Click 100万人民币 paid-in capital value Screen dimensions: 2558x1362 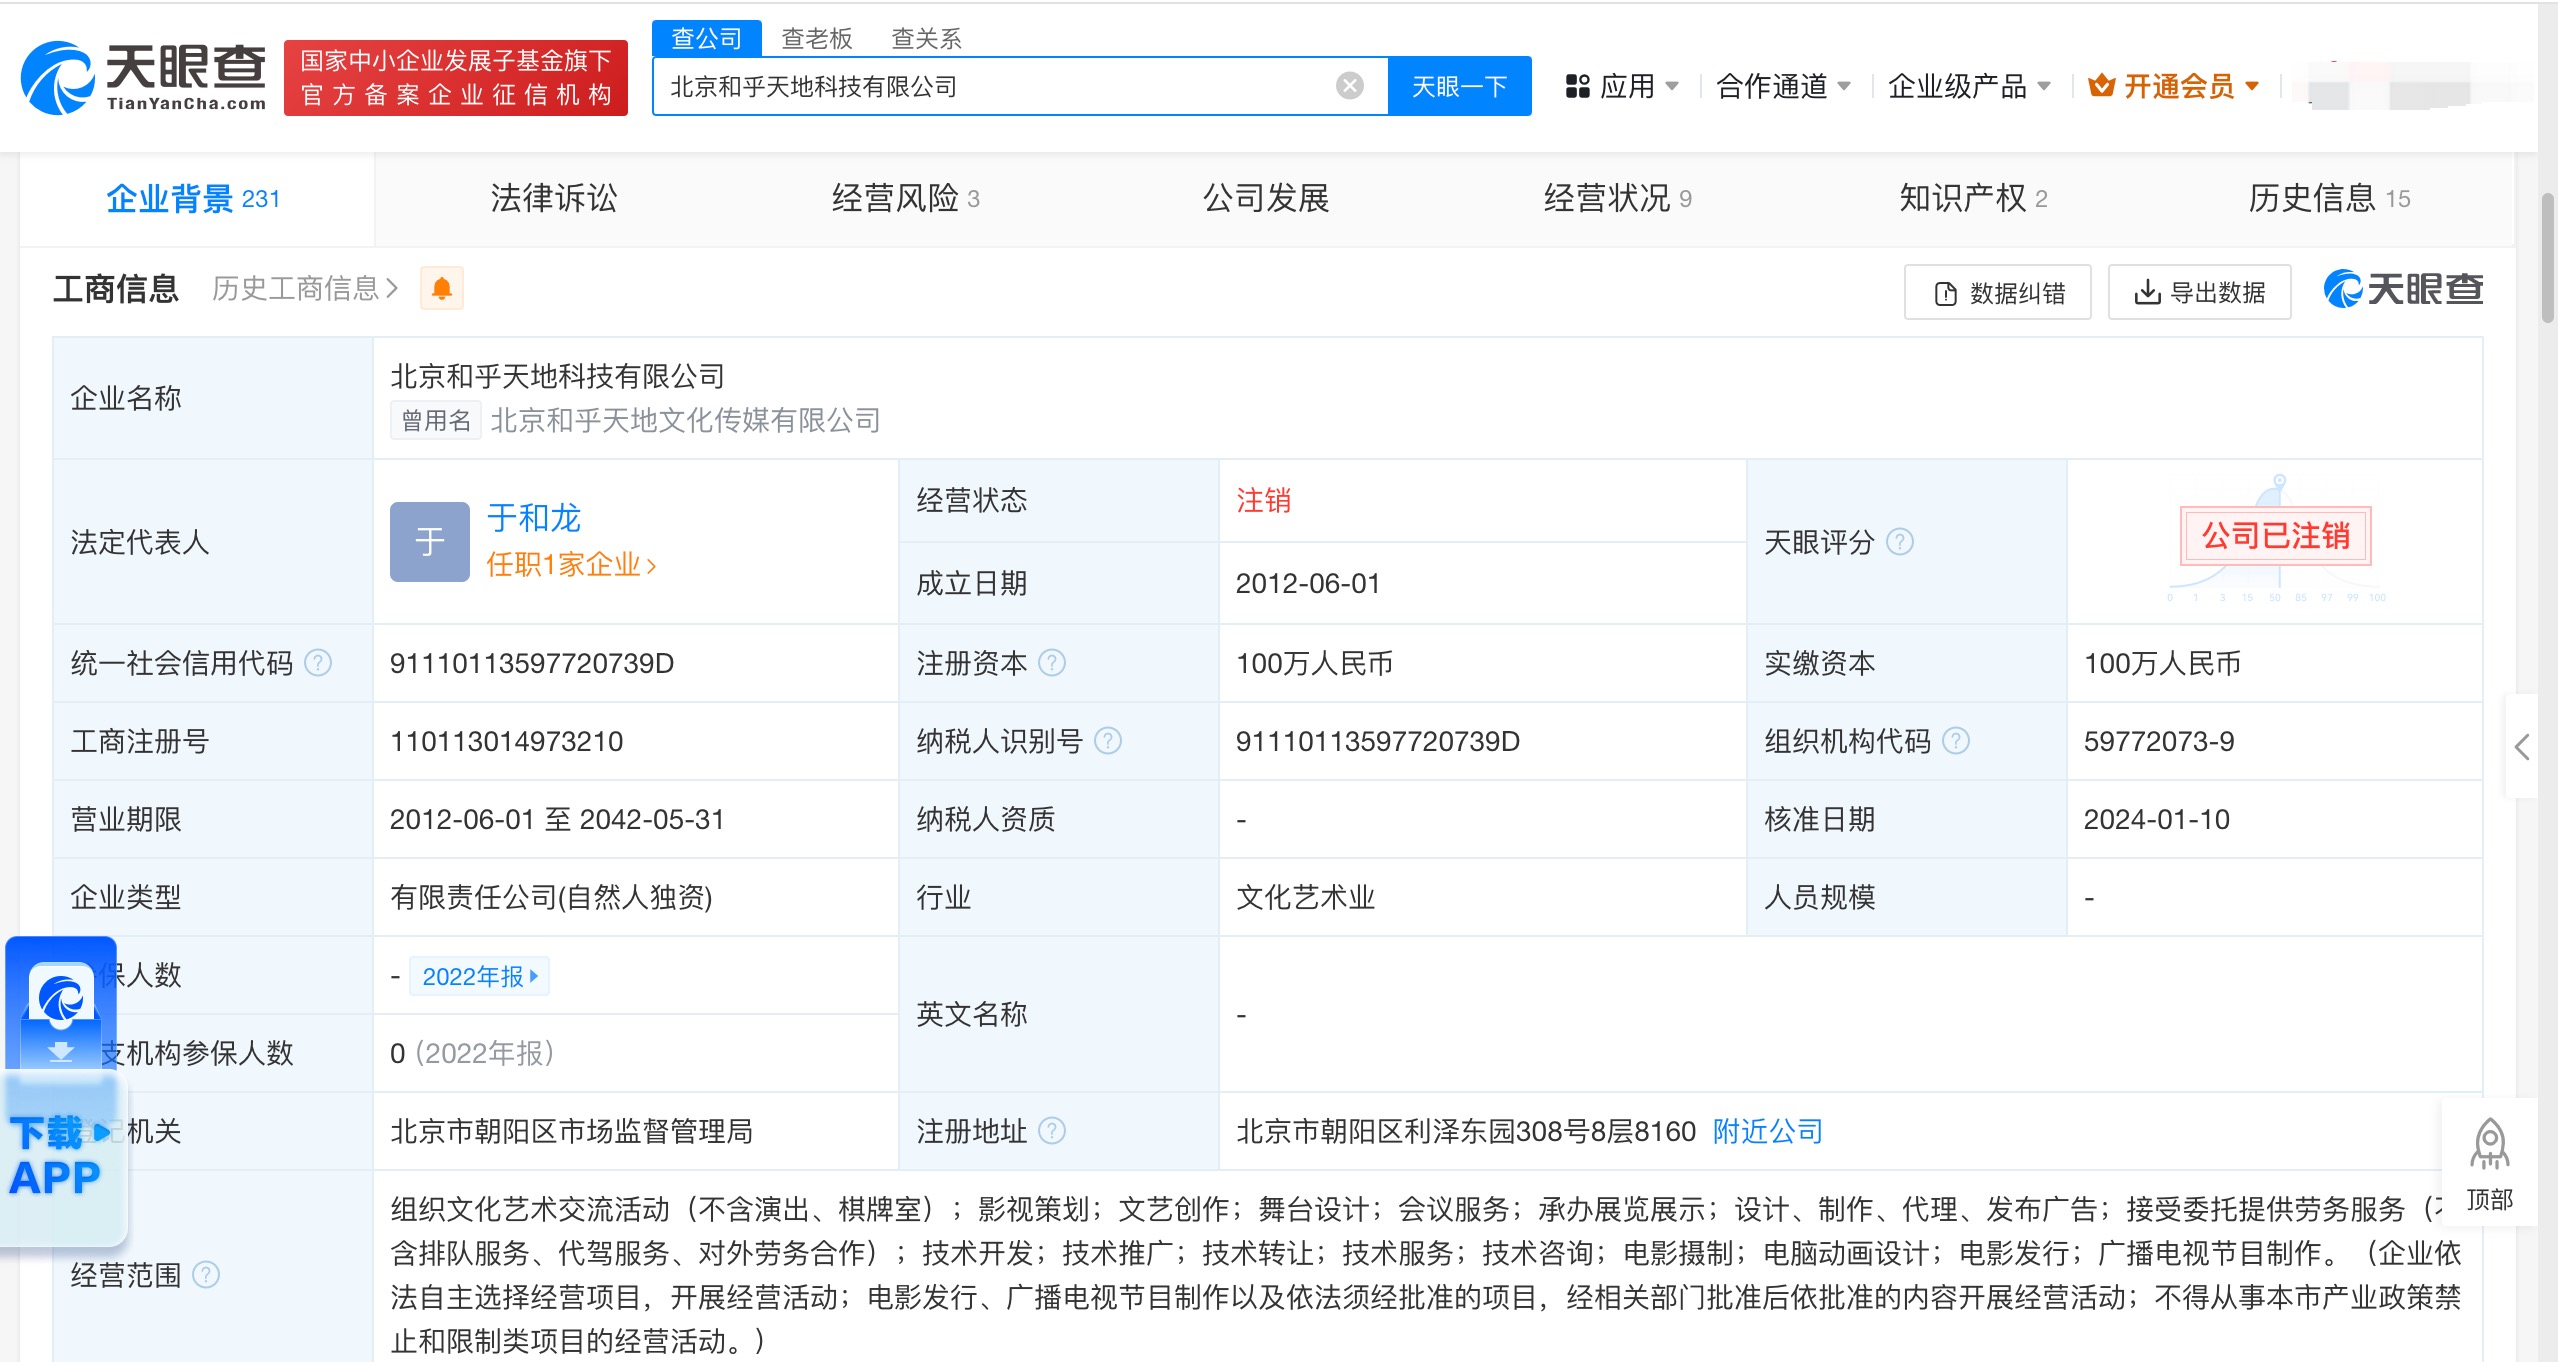coord(2162,663)
